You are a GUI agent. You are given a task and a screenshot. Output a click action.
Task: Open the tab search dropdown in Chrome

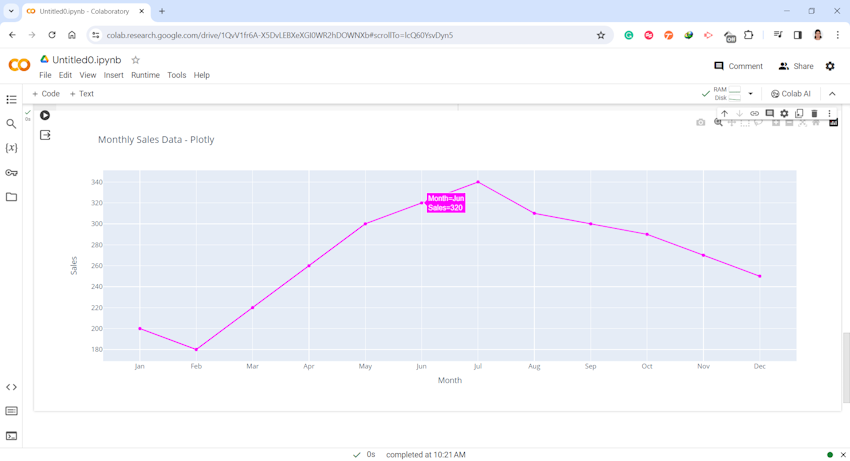coord(11,11)
